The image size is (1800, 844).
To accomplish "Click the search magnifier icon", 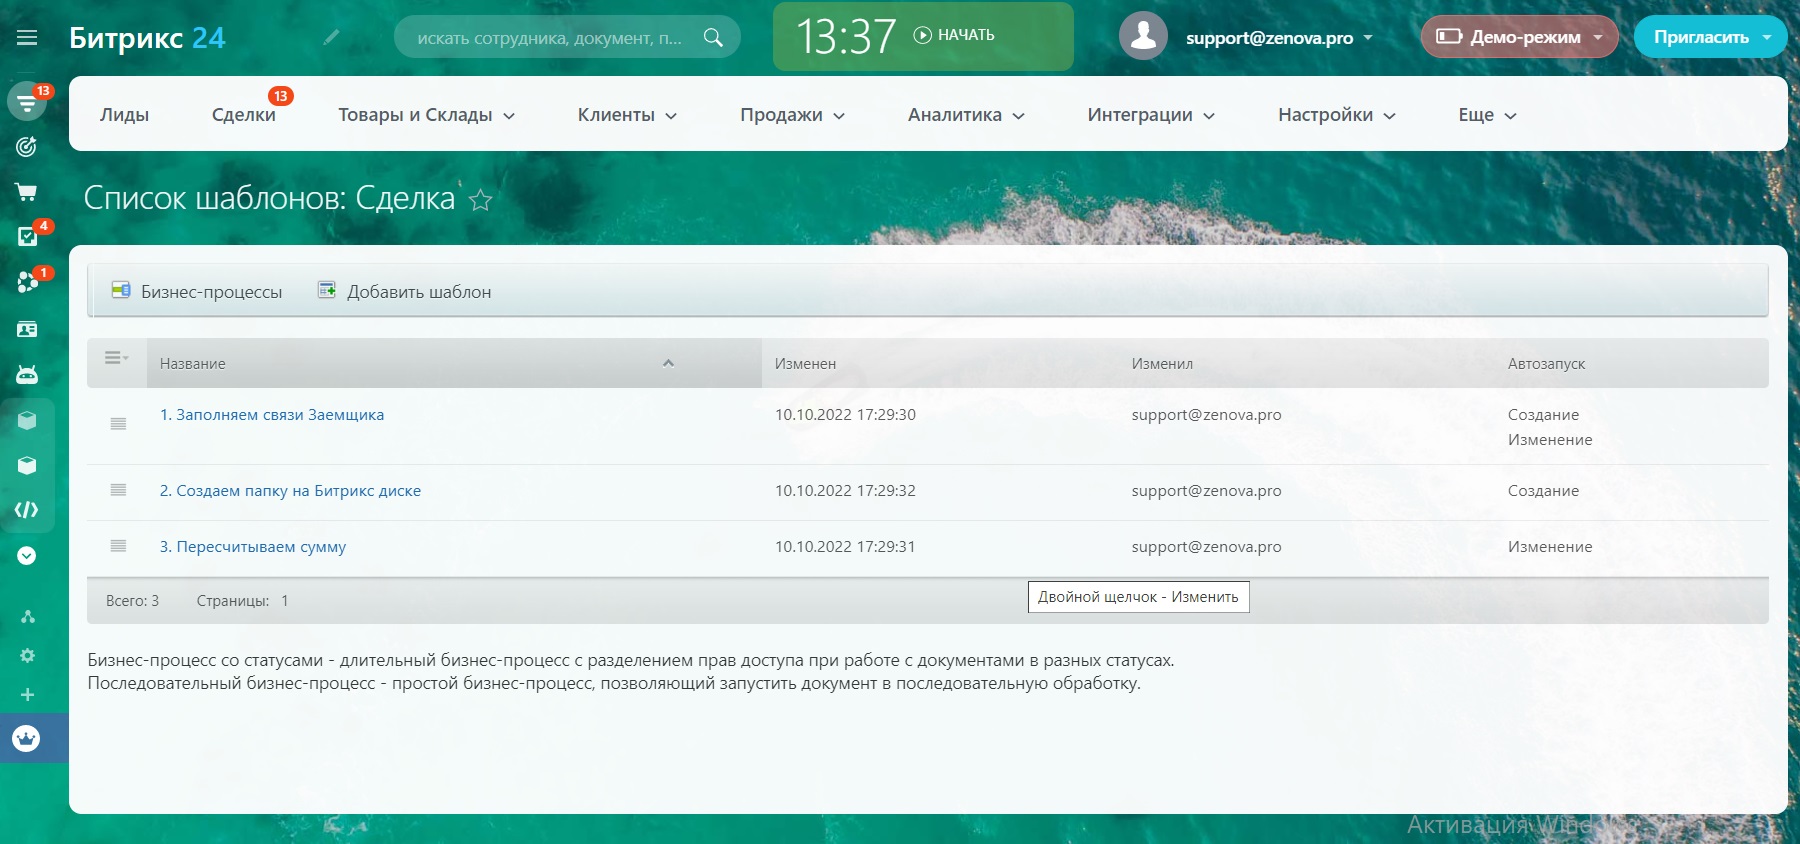I will tap(713, 38).
